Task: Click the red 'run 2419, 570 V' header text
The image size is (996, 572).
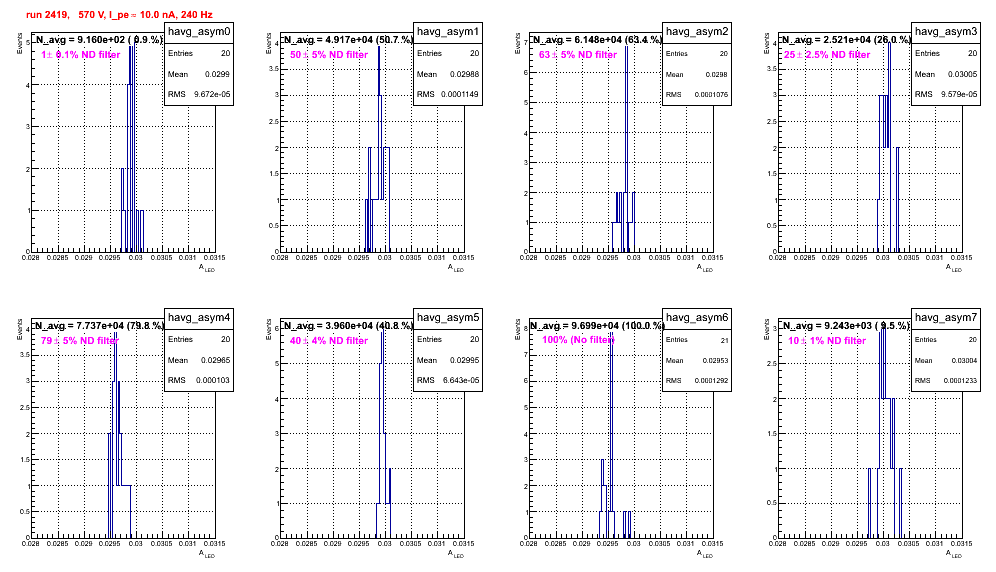Action: point(119,14)
